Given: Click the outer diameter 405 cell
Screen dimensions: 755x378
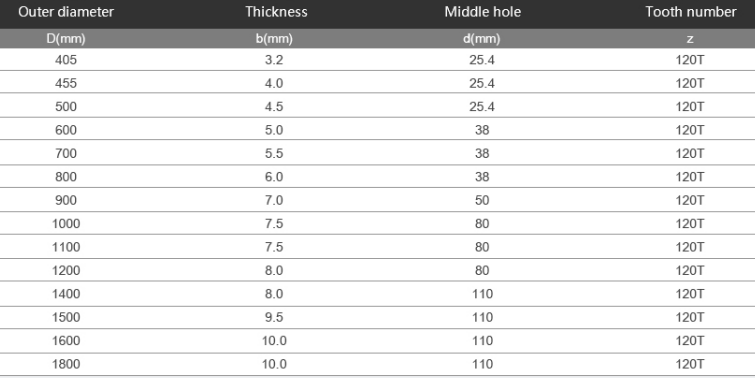Looking at the screenshot, I should (x=66, y=60).
